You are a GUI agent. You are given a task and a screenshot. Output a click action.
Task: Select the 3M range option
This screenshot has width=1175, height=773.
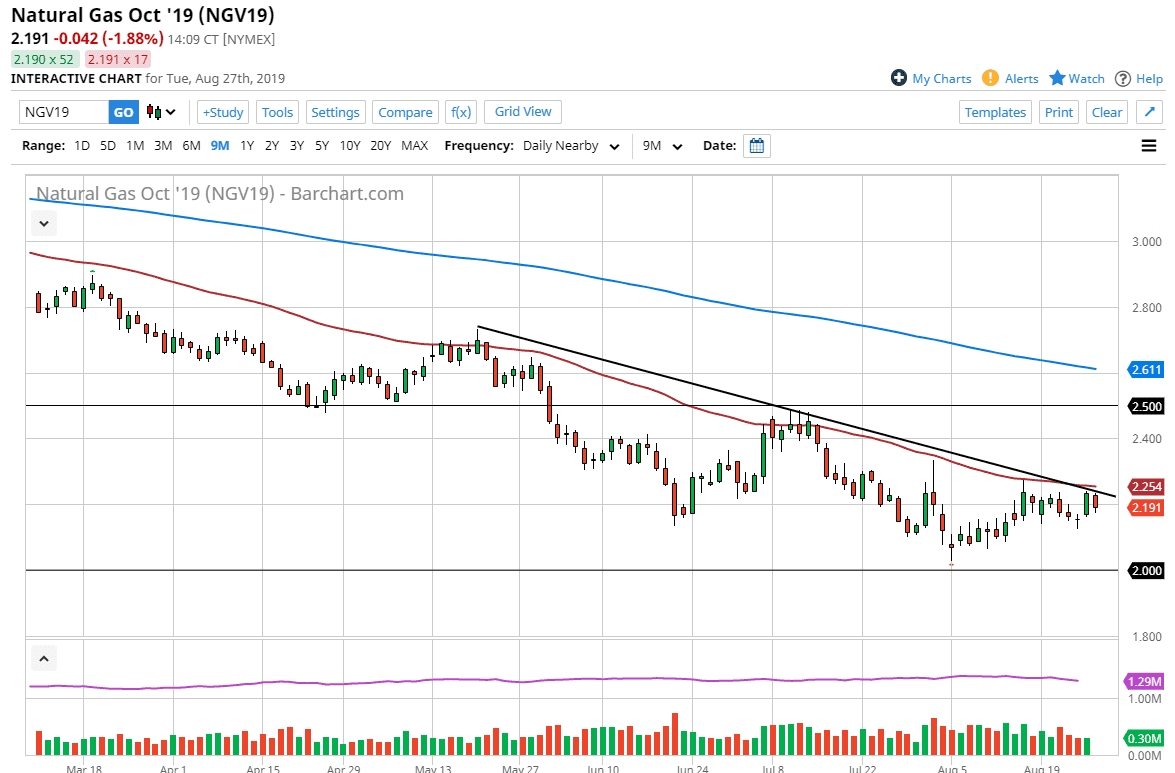pos(163,146)
